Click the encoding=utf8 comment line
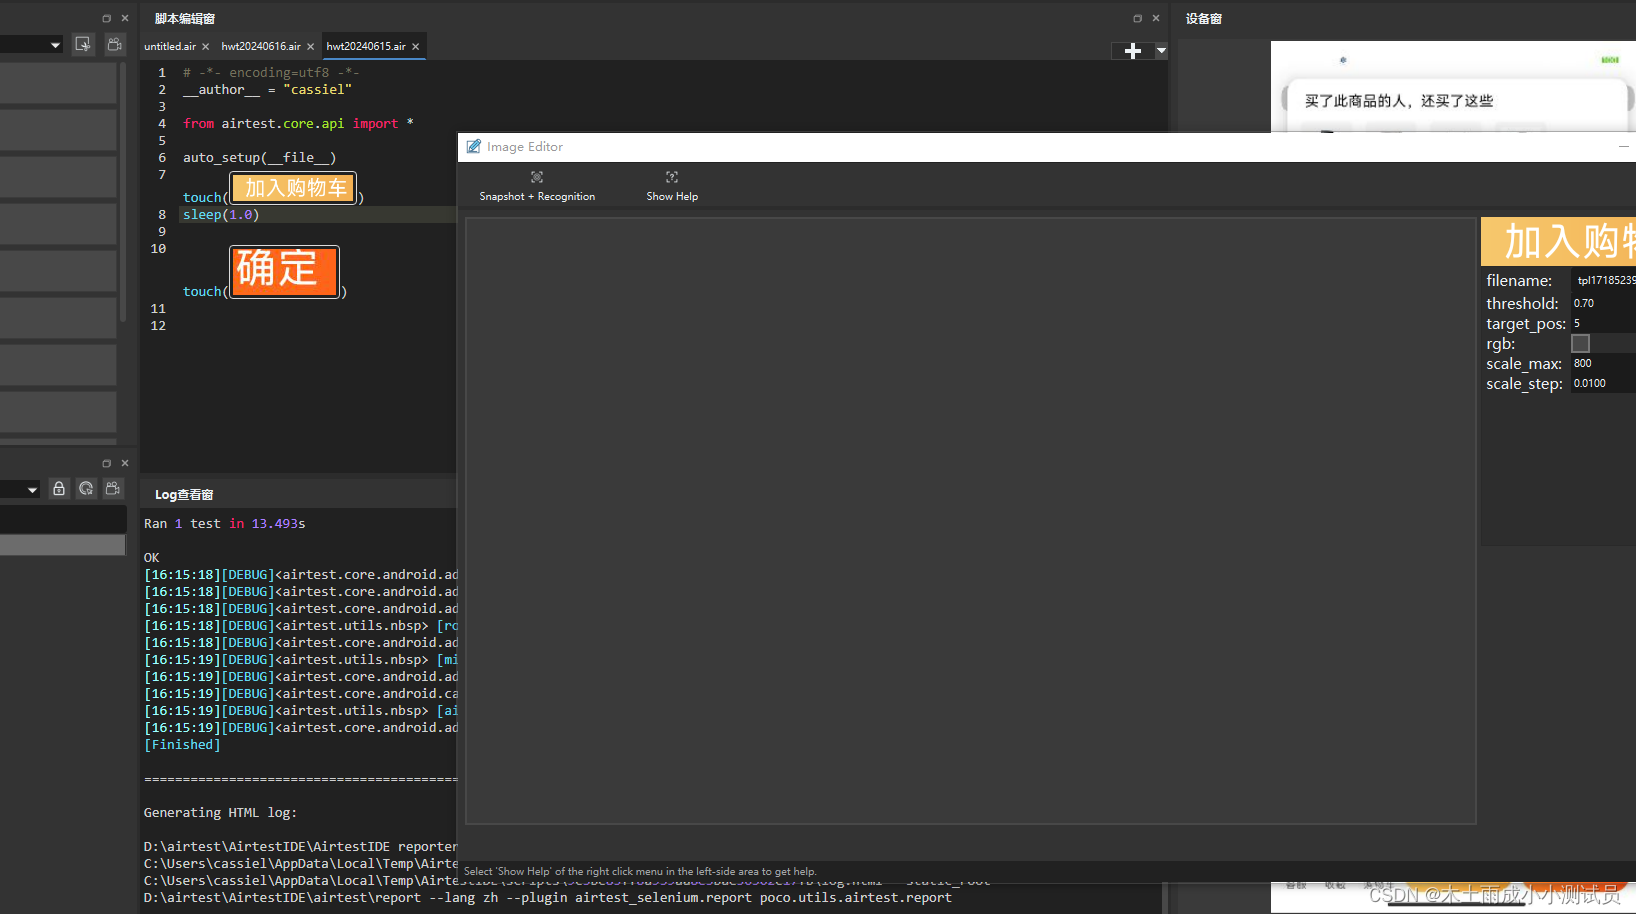Viewport: 1636px width, 914px height. click(271, 73)
